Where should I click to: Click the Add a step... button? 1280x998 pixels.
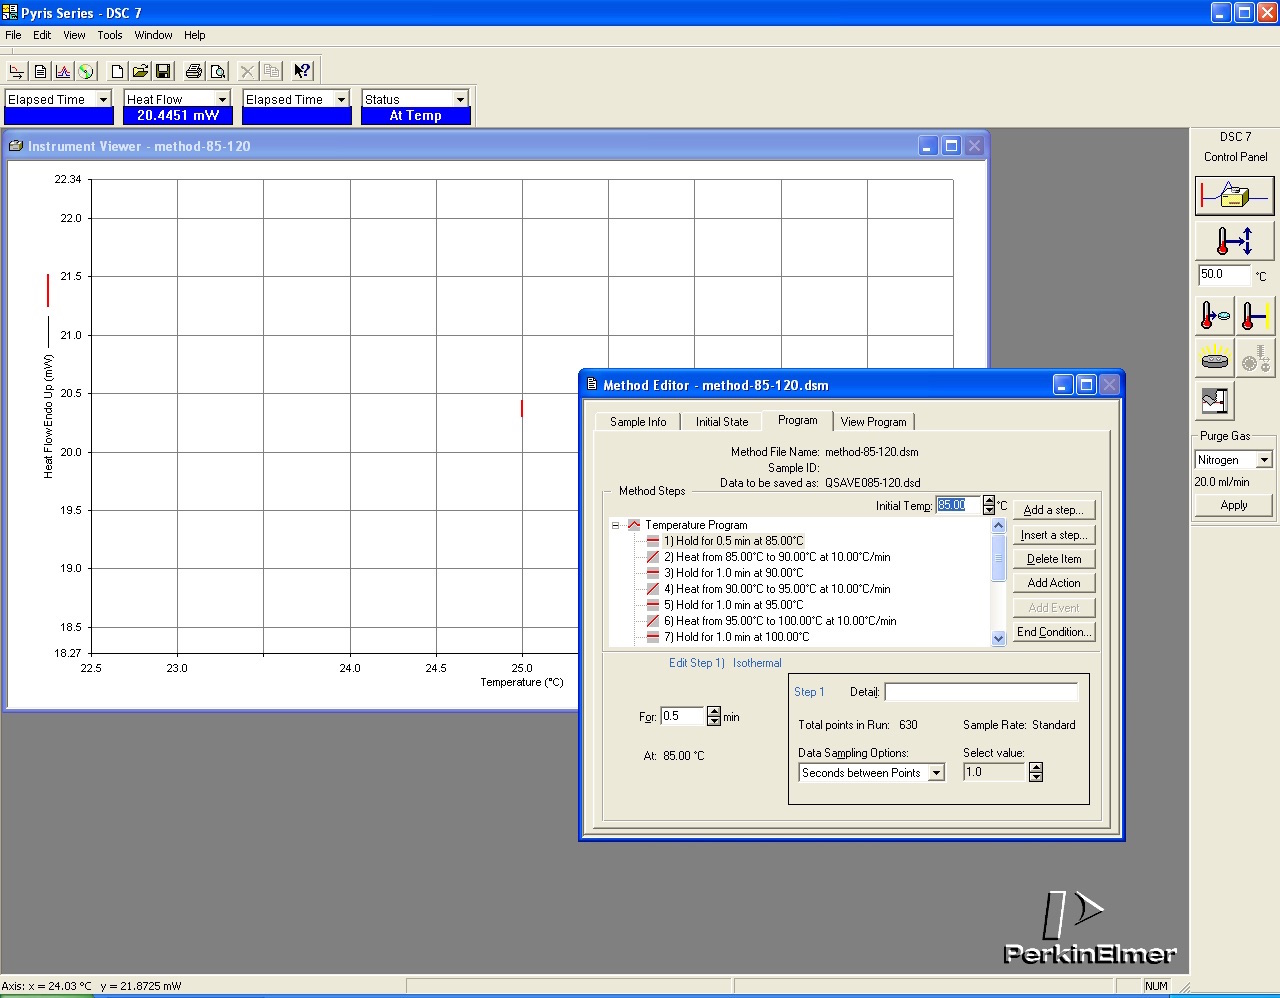1053,510
